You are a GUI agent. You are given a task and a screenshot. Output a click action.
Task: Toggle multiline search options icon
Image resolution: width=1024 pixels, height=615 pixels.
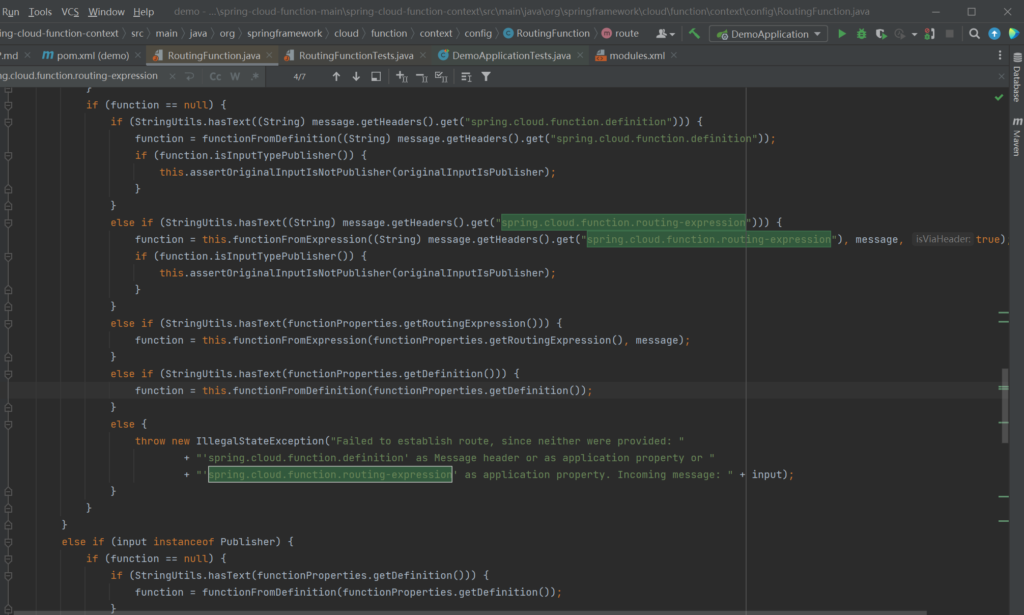pos(466,77)
